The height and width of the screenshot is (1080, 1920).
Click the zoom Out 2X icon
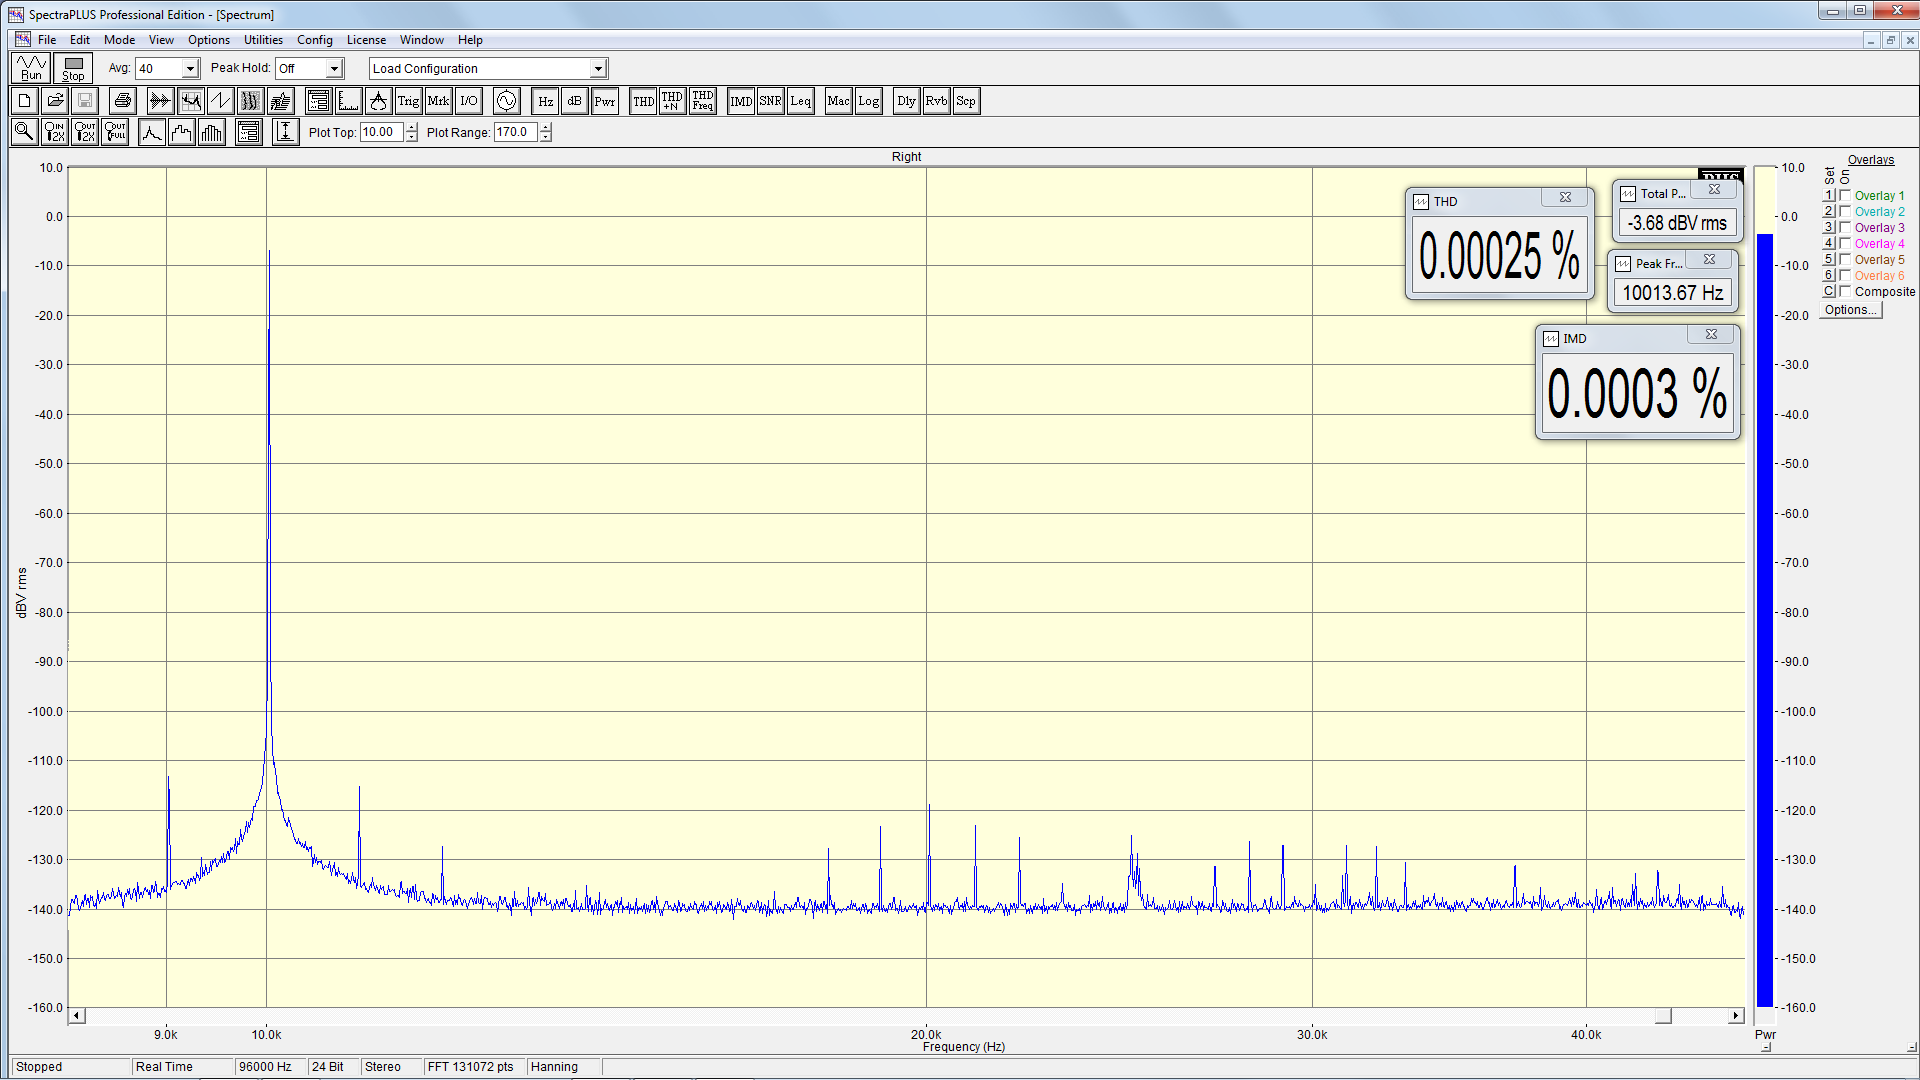pyautogui.click(x=85, y=132)
